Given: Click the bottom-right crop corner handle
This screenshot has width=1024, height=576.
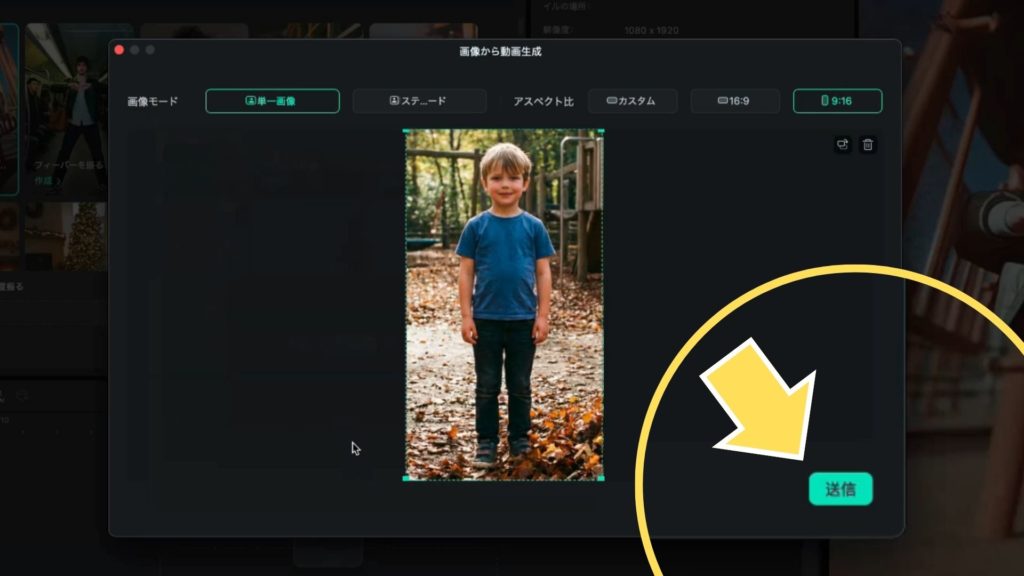Looking at the screenshot, I should tap(602, 478).
